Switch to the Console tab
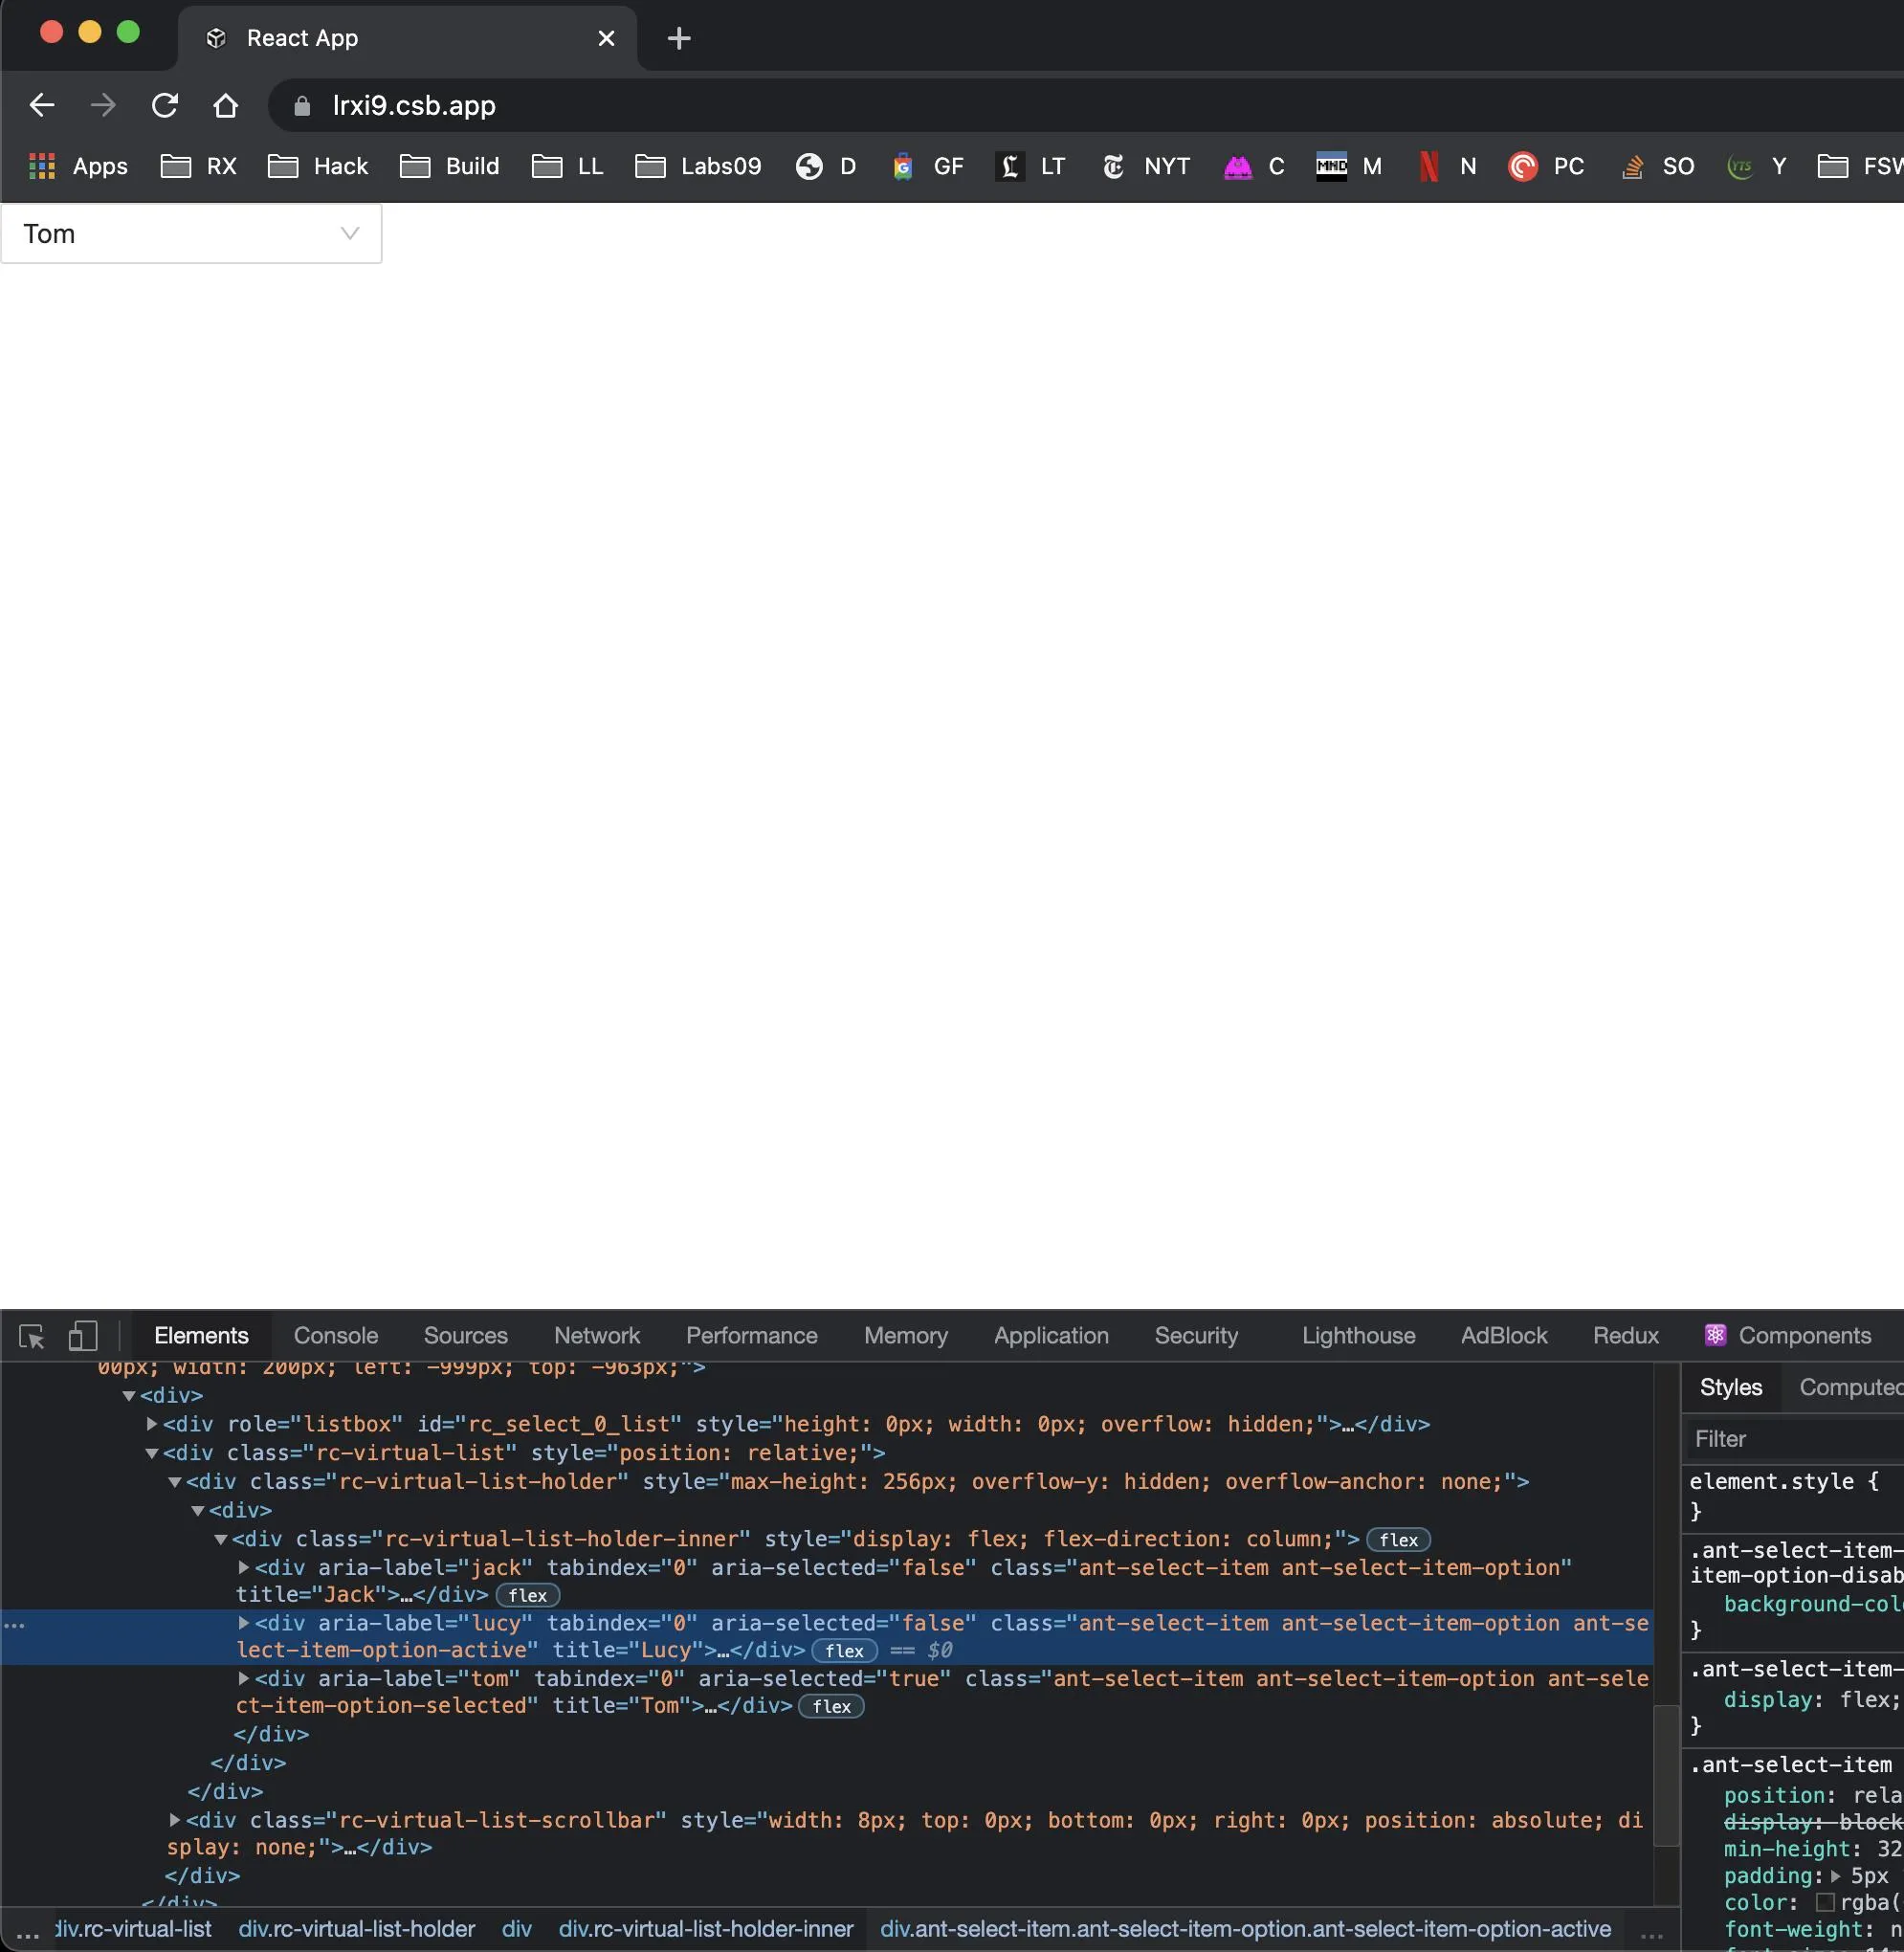Screen dimensions: 1904x1952 (x=335, y=1336)
